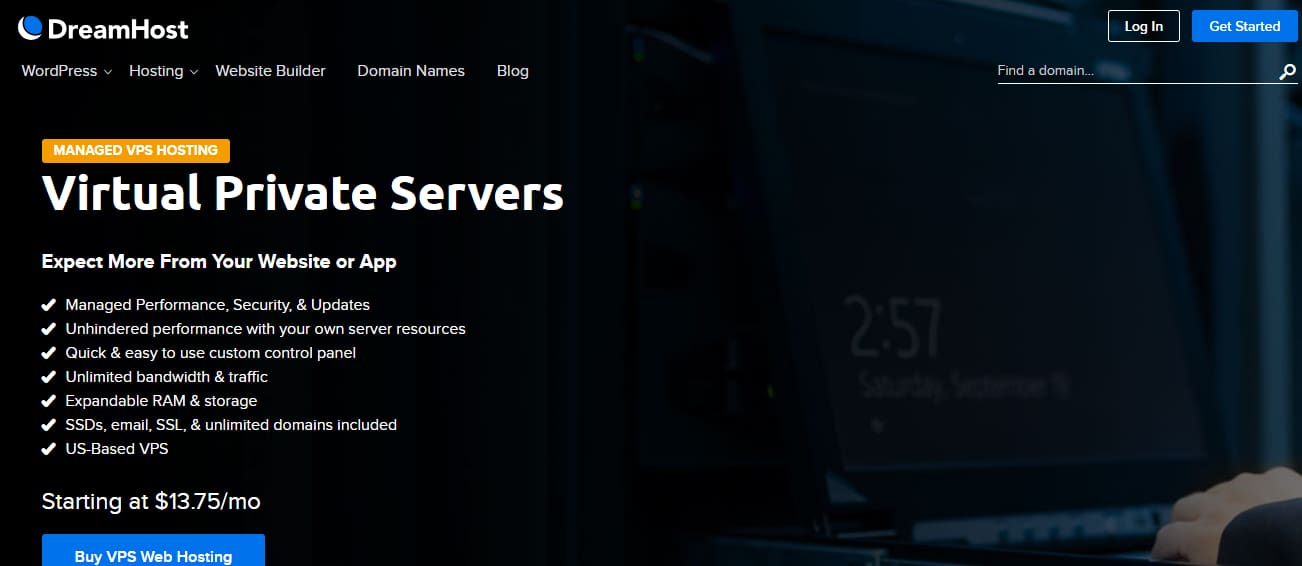
Task: Click Buy VPS Web Hosting button
Action: [x=153, y=551]
